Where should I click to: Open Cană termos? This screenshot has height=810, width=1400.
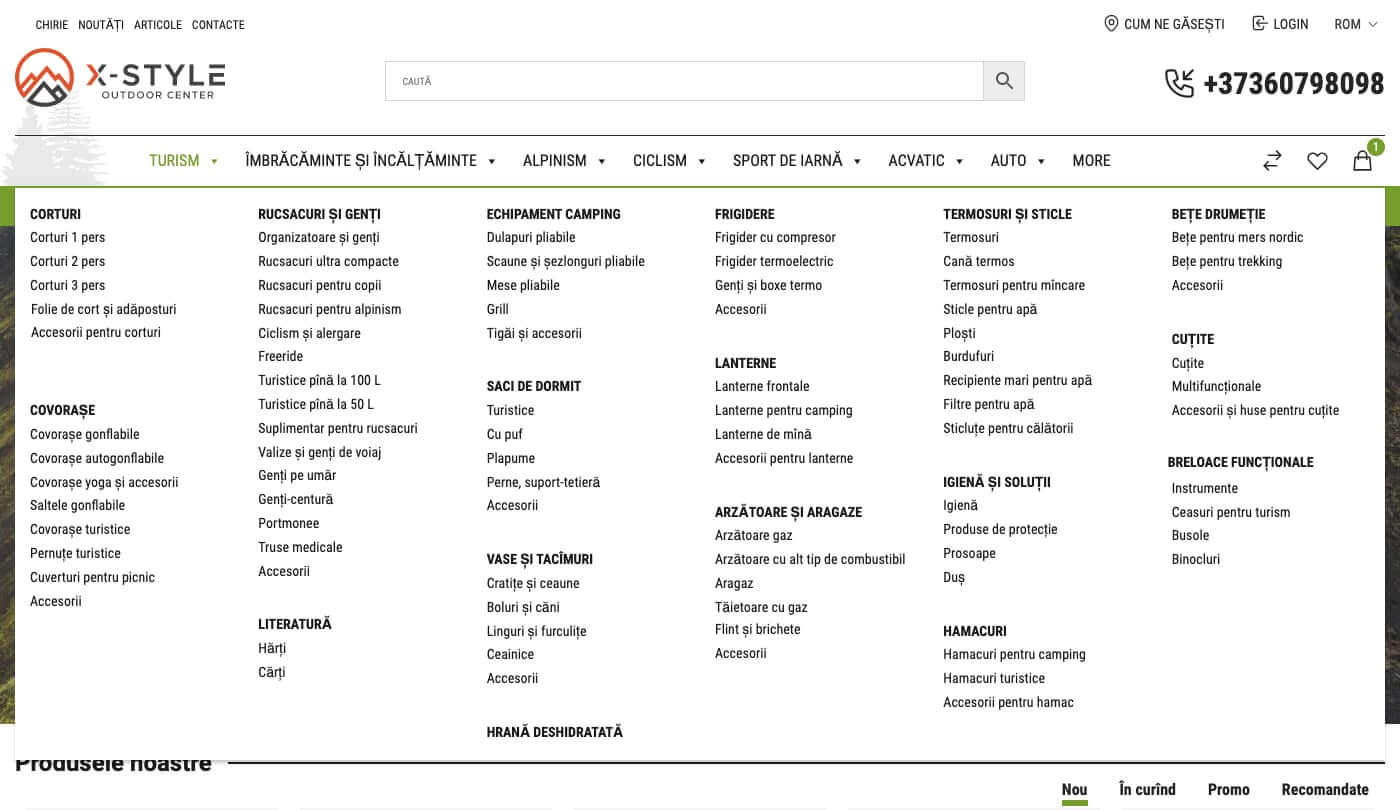[979, 261]
